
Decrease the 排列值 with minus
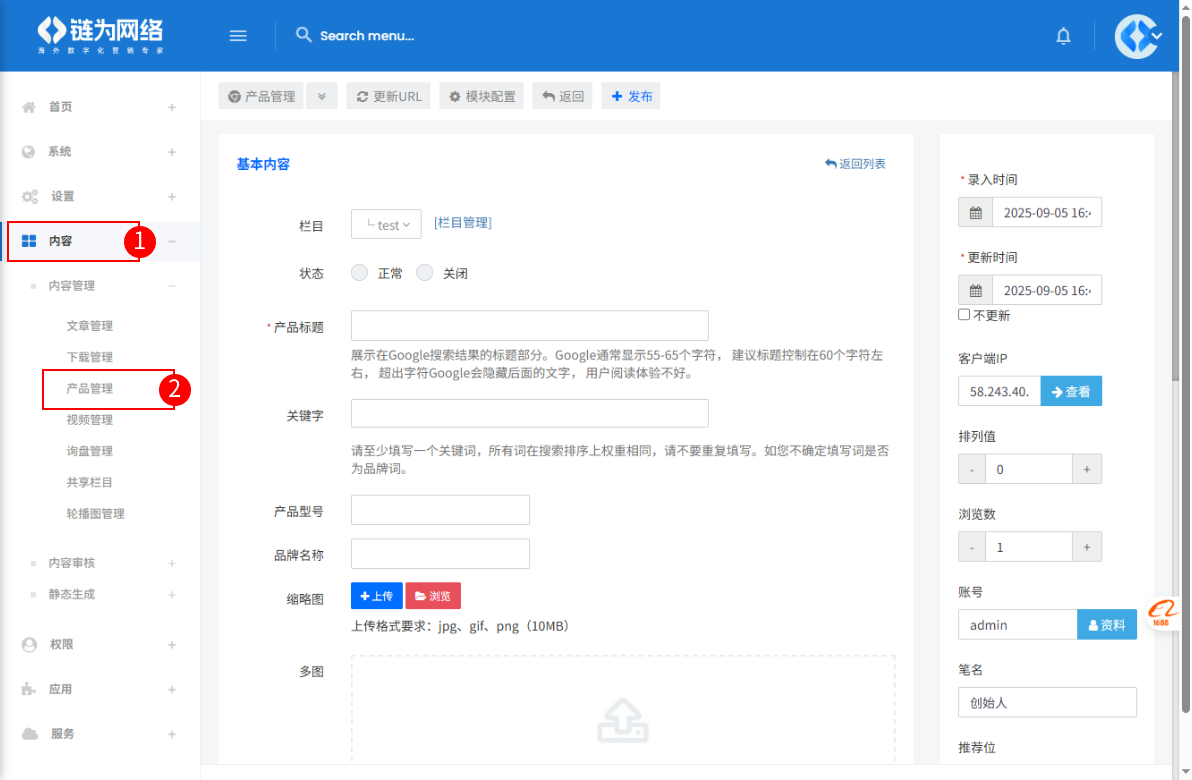(972, 470)
